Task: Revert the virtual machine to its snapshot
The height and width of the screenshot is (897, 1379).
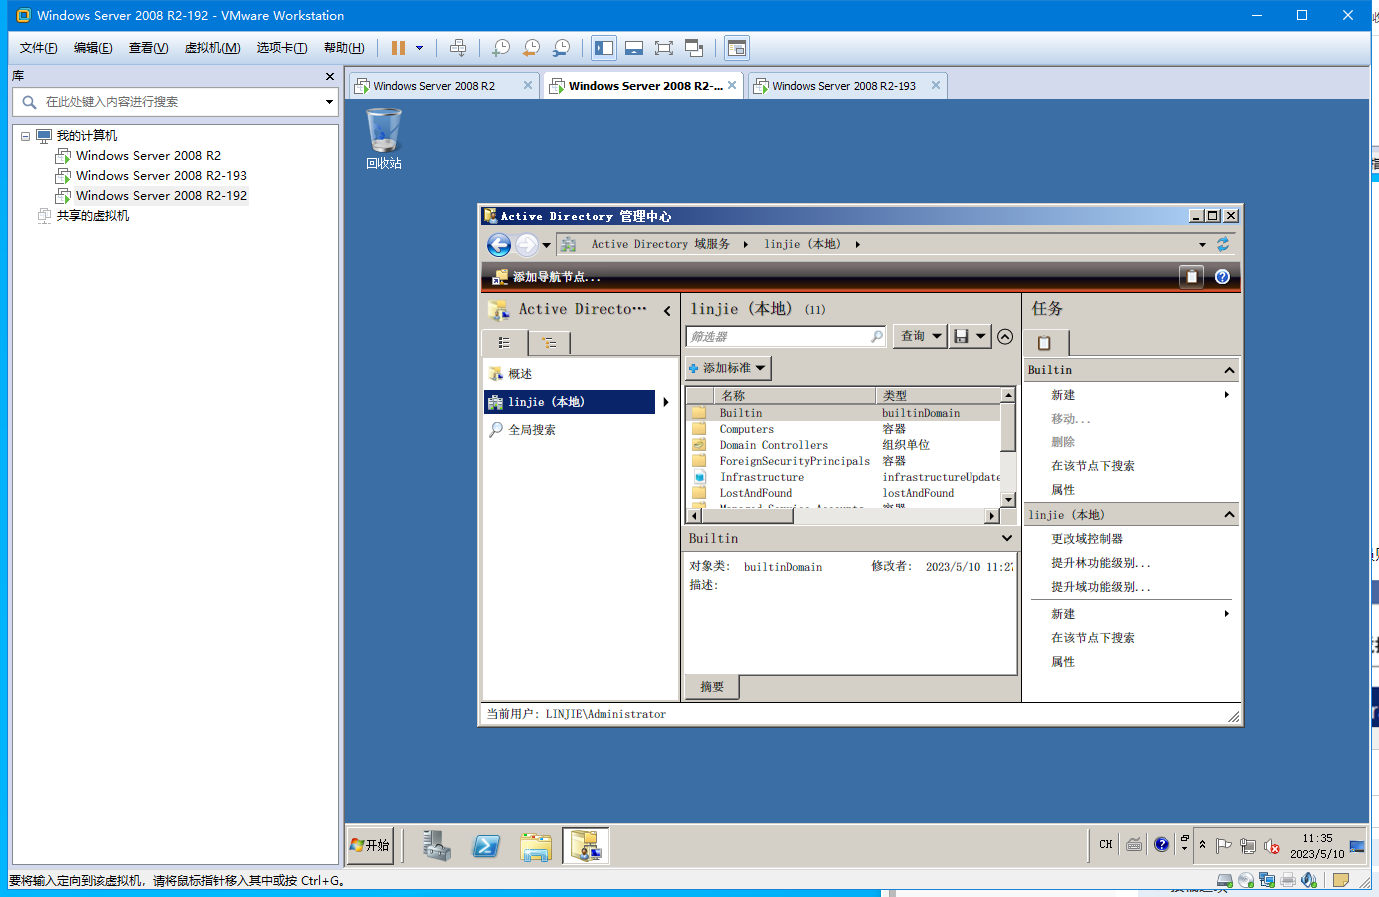Action: click(x=531, y=48)
